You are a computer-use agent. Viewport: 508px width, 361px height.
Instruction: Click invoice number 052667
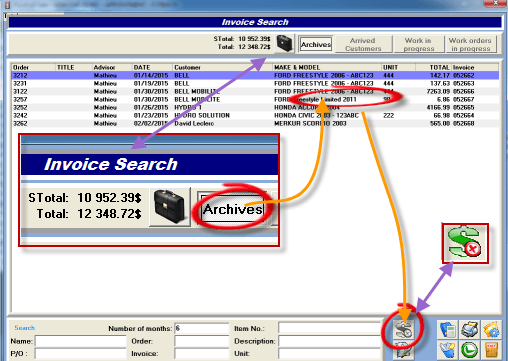click(463, 99)
